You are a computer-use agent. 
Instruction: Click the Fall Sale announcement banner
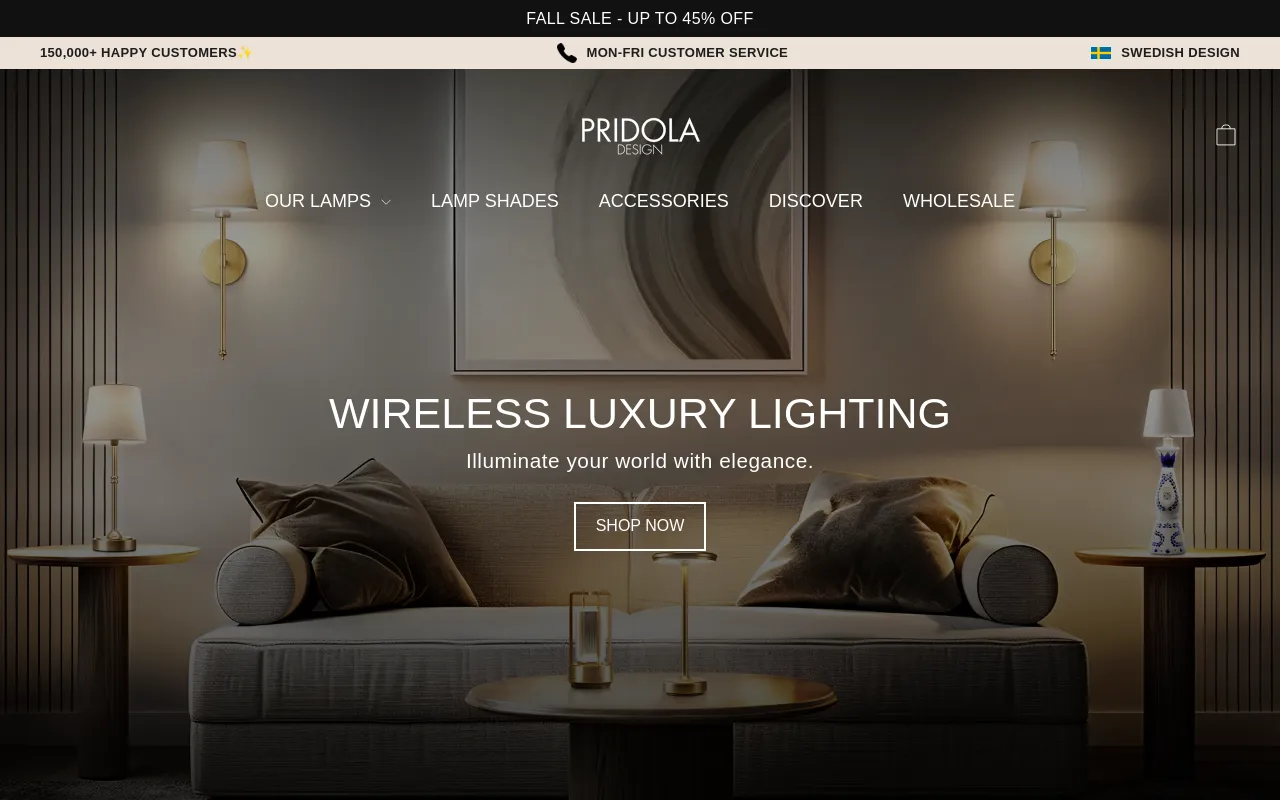tap(640, 18)
